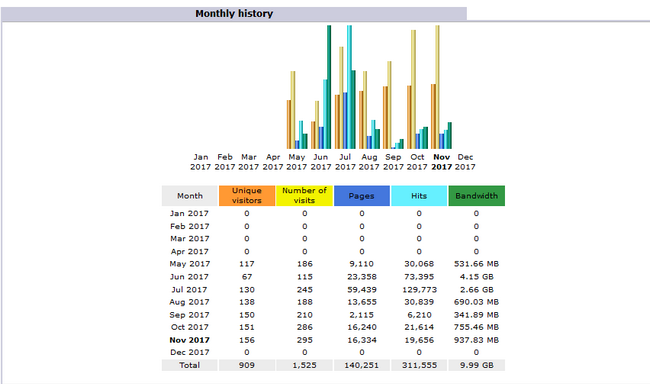The width and height of the screenshot is (650, 384).
Task: Click Oct 2017 label under chart
Action: (417, 162)
